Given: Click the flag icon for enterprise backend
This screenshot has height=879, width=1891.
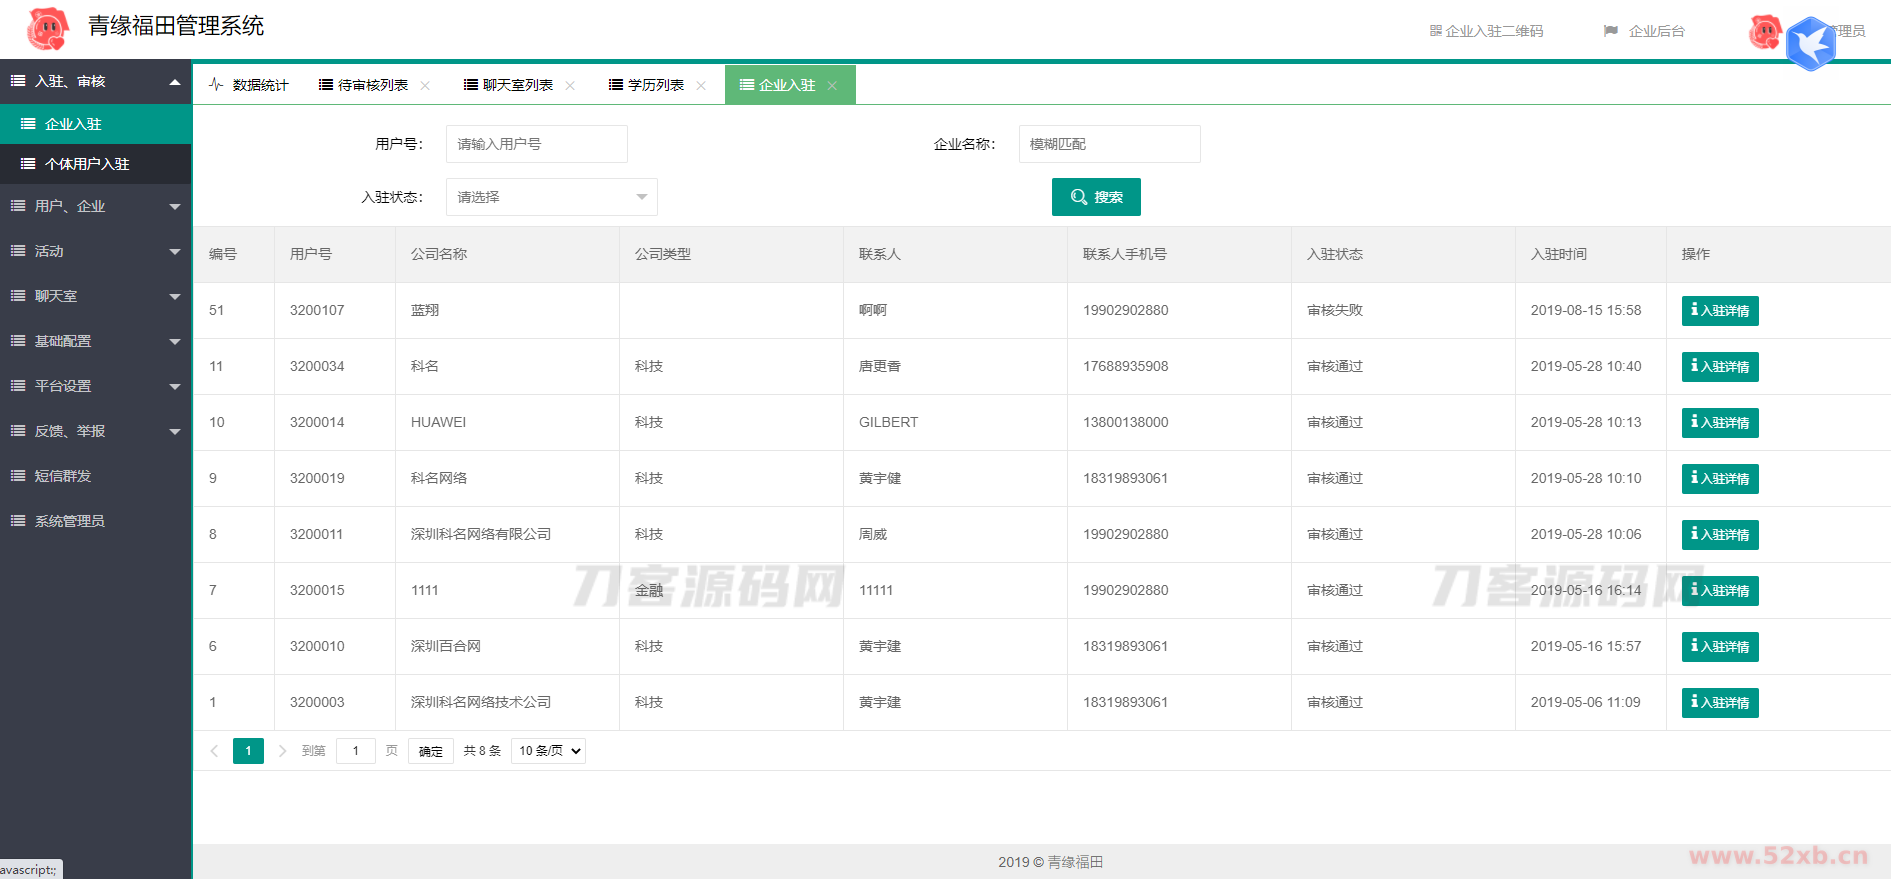Looking at the screenshot, I should (1610, 31).
